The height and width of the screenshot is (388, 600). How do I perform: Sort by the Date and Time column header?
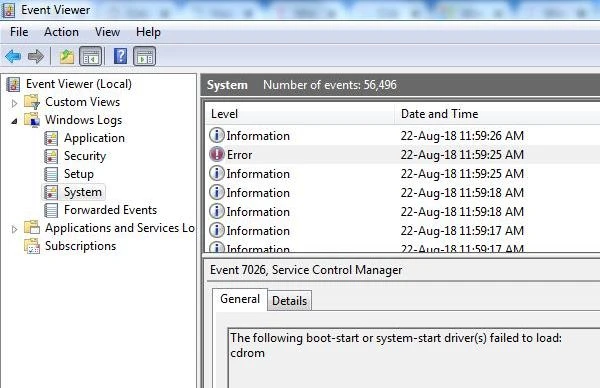coord(497,114)
